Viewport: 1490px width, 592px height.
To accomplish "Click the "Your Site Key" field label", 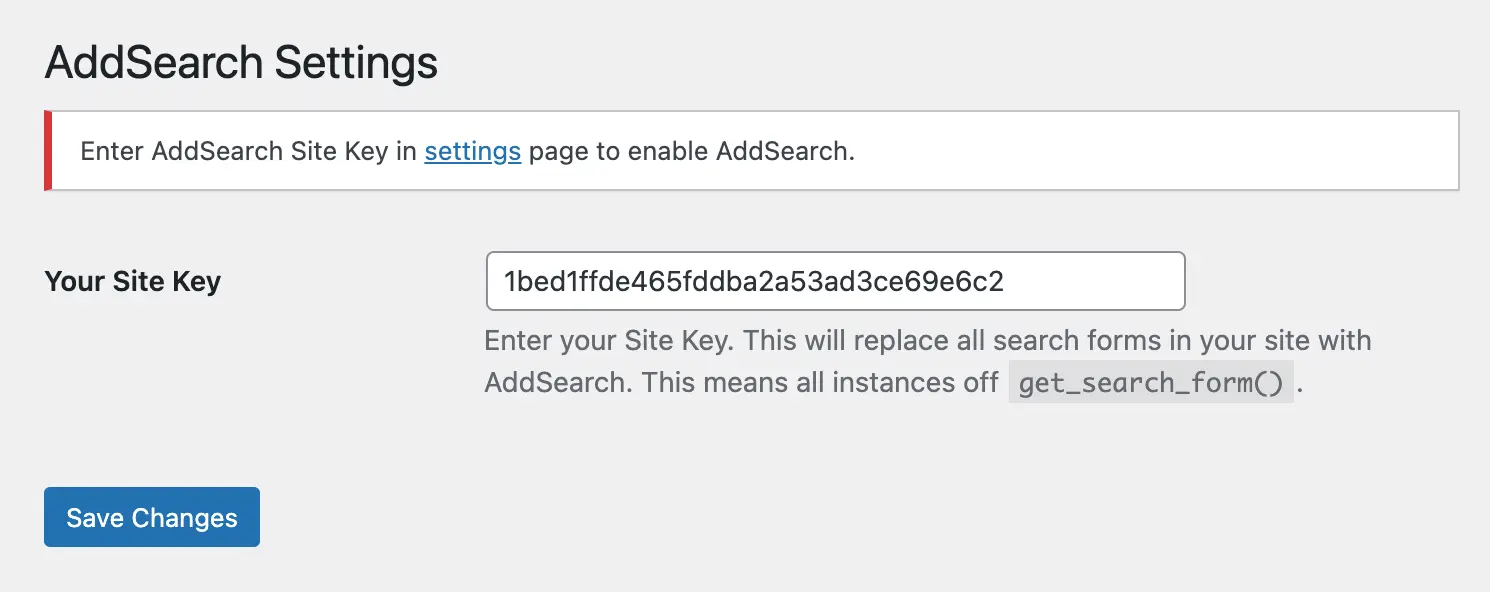I will tap(133, 281).
